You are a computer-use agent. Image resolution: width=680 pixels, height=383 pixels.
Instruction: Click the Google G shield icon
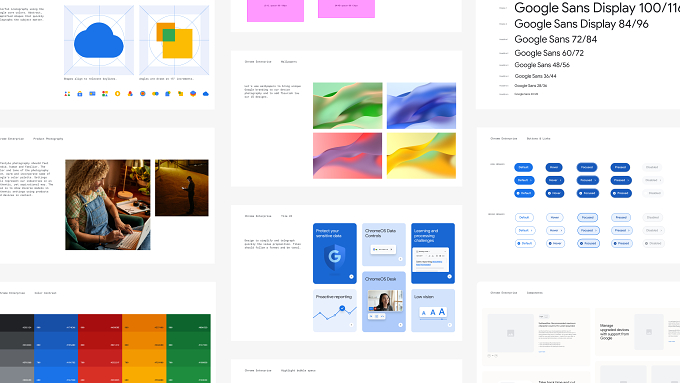coord(334,257)
